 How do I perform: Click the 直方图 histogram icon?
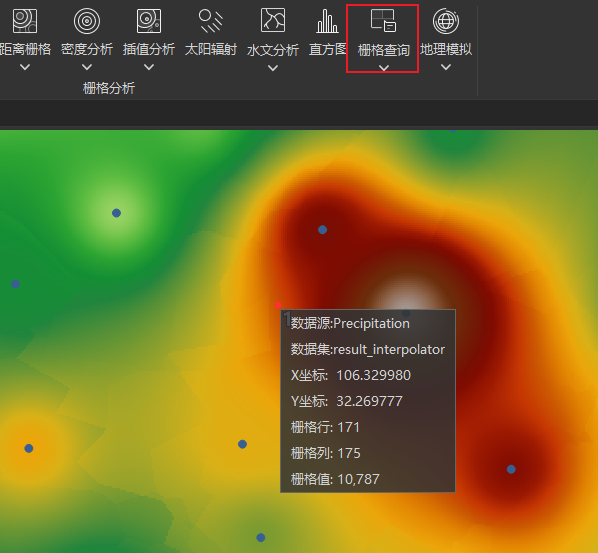click(327, 21)
